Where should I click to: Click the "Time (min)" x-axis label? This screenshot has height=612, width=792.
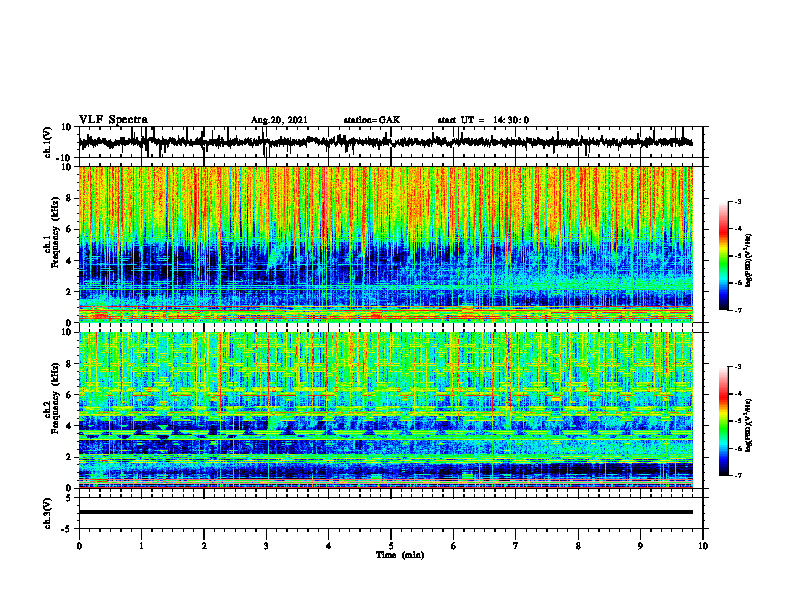point(400,555)
